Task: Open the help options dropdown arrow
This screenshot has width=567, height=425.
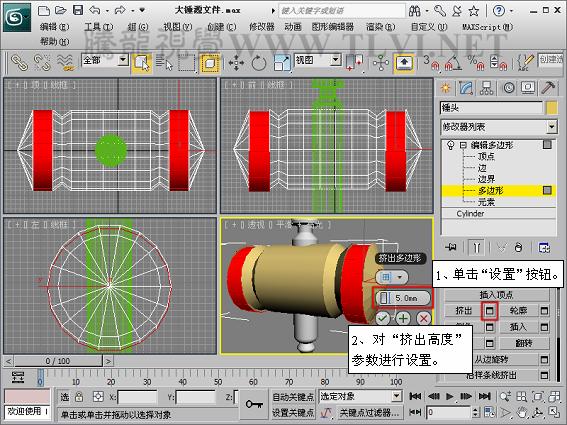Action: pyautogui.click(x=511, y=11)
